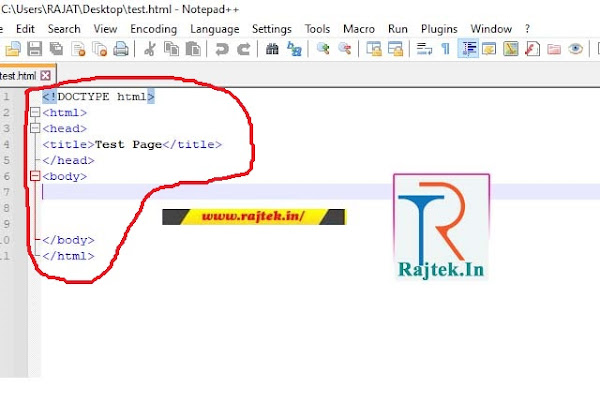Show the Document Map panel icon

510,49
